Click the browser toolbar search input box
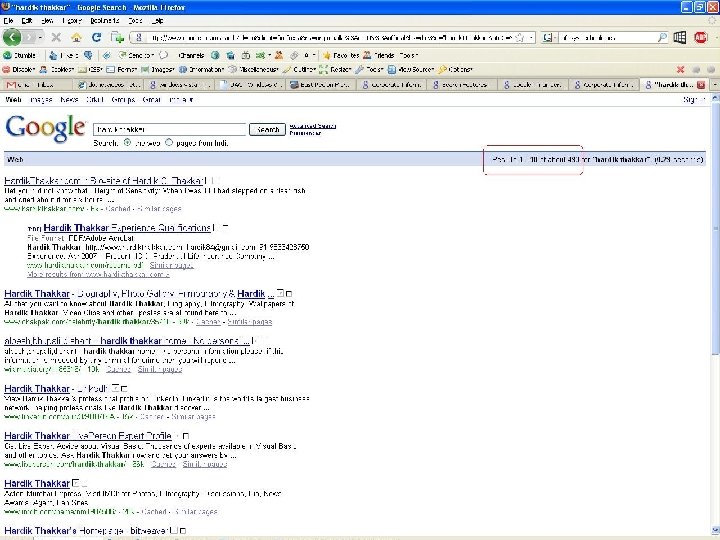 pyautogui.click(x=608, y=38)
